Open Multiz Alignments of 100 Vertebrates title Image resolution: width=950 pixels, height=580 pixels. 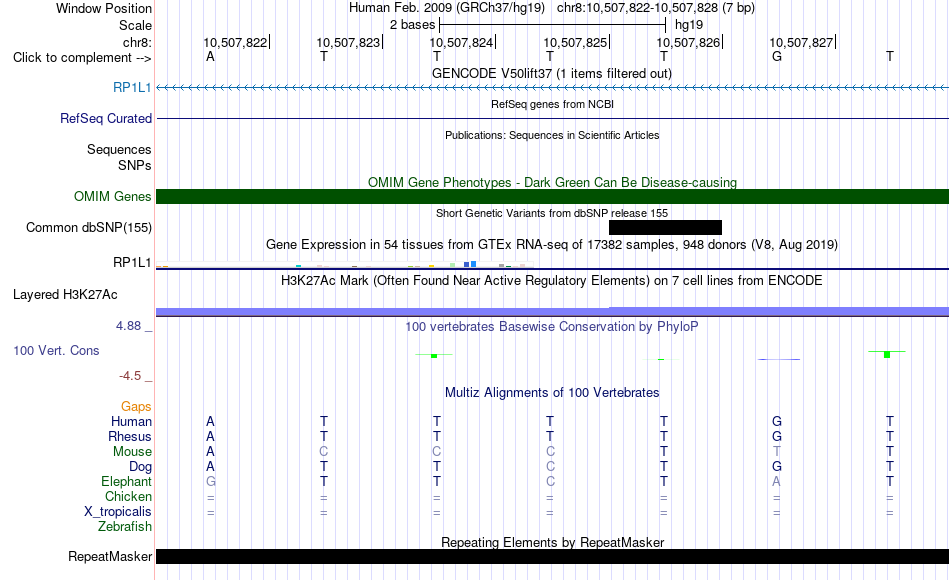[552, 393]
